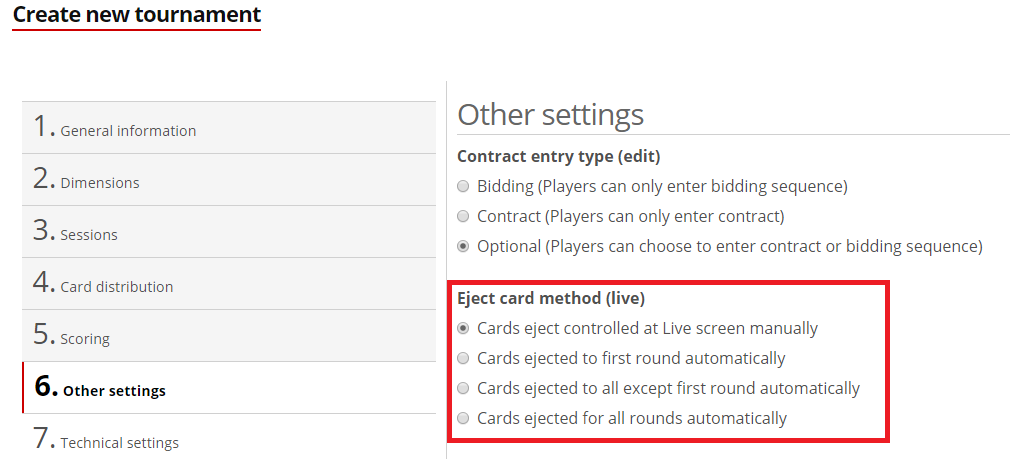Click the Contract entry type (edit) label
The height and width of the screenshot is (459, 1010).
coord(558,156)
